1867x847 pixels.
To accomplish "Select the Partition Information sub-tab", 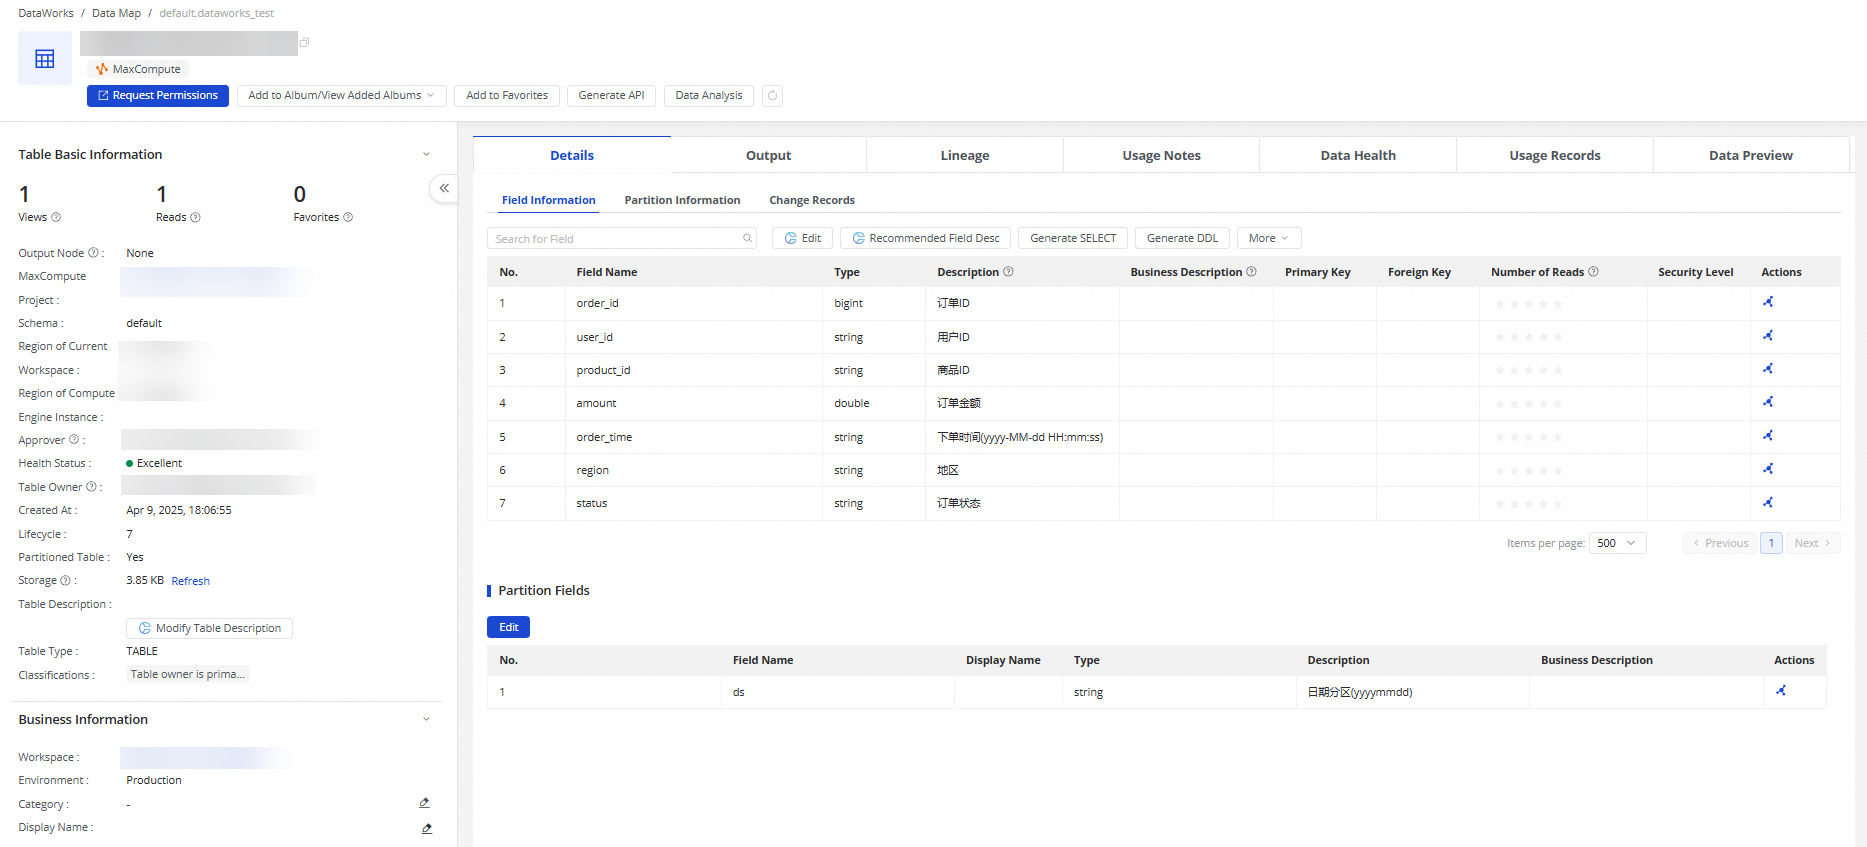I will [683, 200].
